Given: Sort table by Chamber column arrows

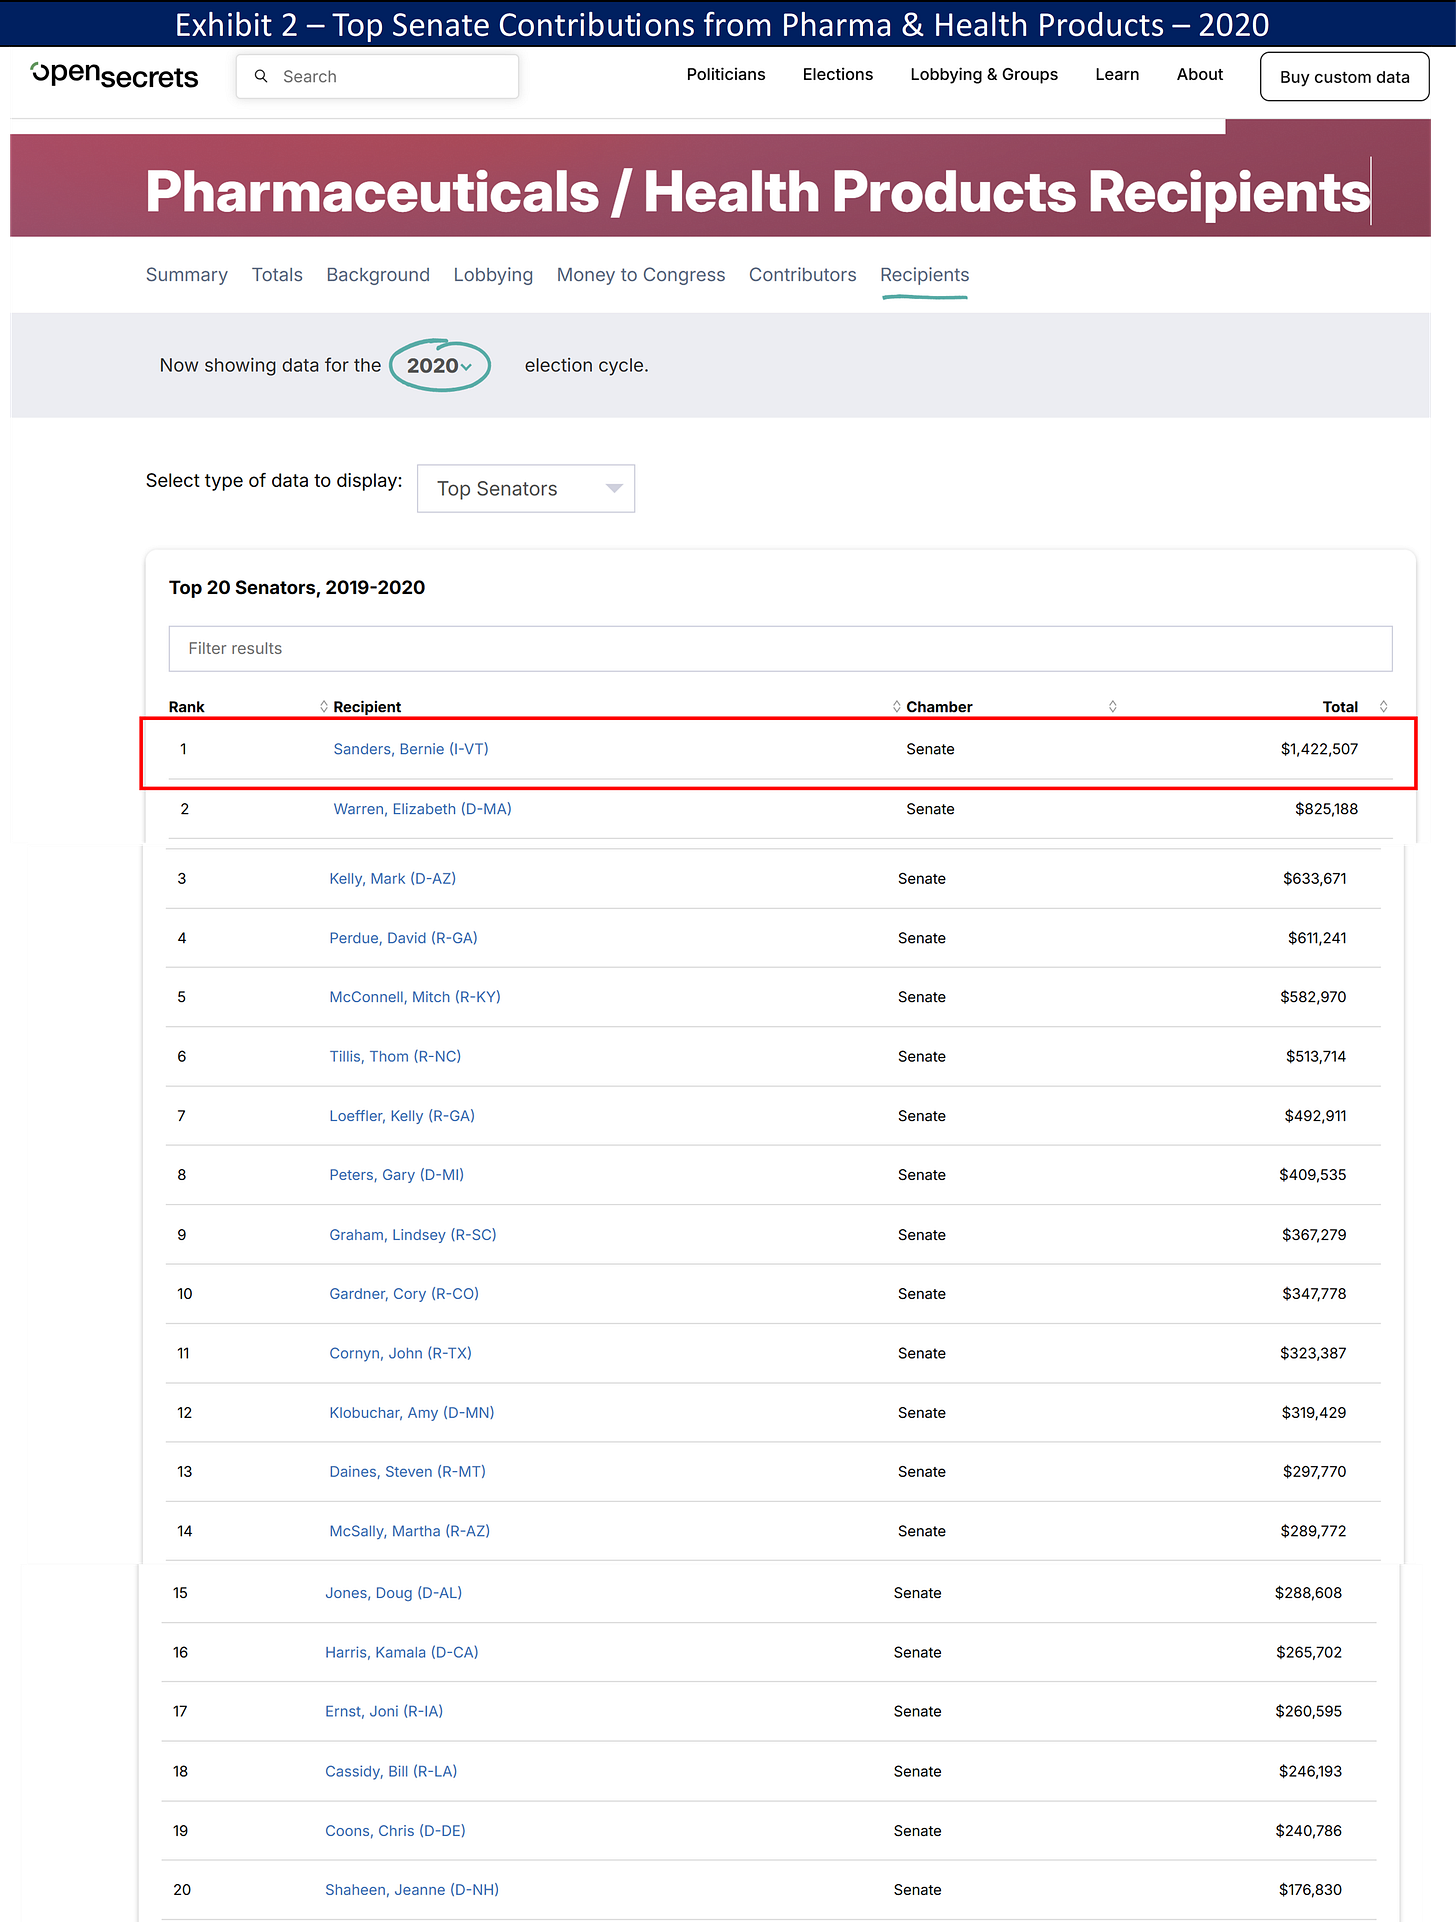Looking at the screenshot, I should click(x=1112, y=707).
